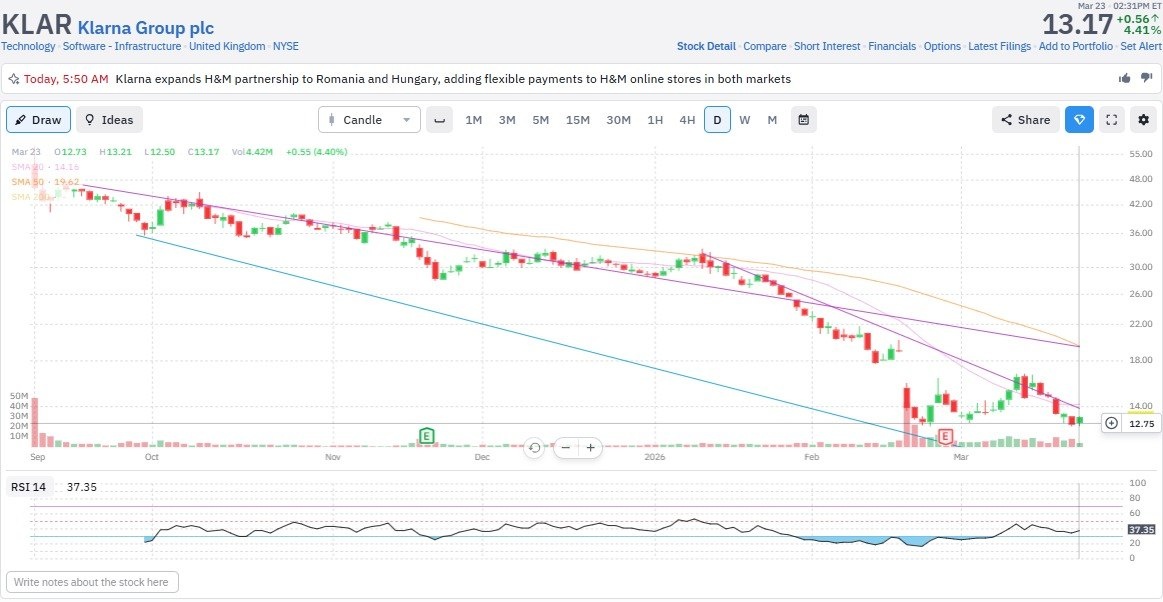Select the 1M intraday timeframe
This screenshot has height=602, width=1163.
473,119
